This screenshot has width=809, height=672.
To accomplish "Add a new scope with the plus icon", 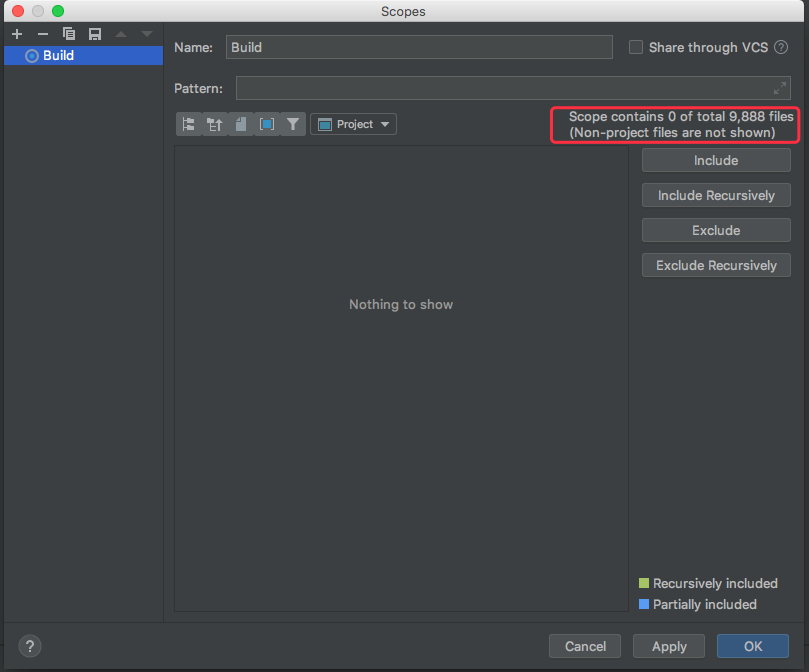I will (16, 33).
